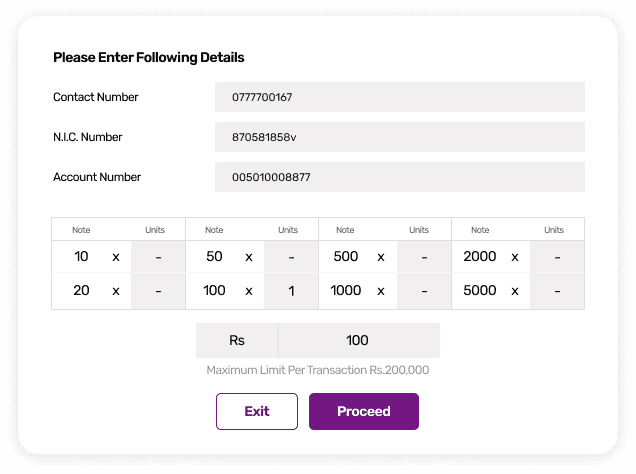Enter units for the 500 note
The height and width of the screenshot is (474, 636).
click(x=424, y=257)
